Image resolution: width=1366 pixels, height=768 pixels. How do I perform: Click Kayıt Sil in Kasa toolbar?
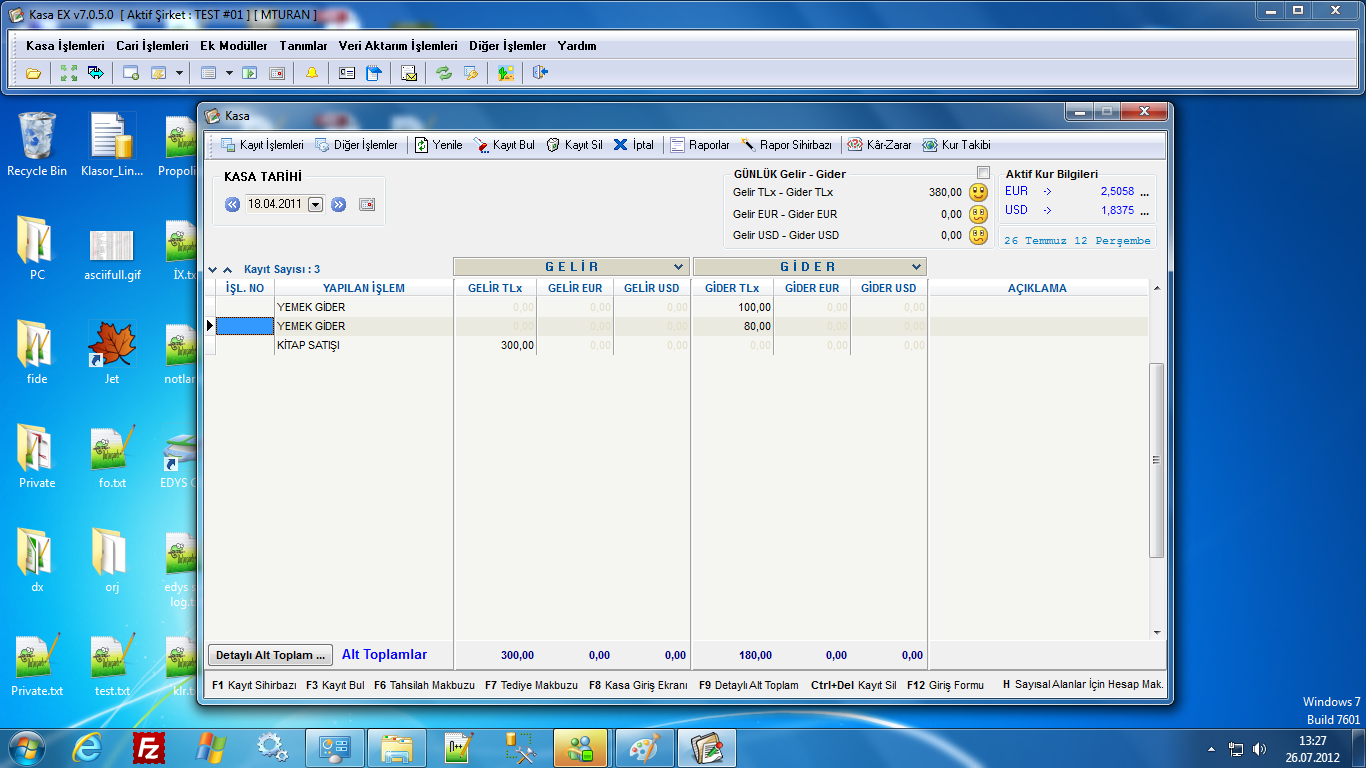(x=575, y=145)
